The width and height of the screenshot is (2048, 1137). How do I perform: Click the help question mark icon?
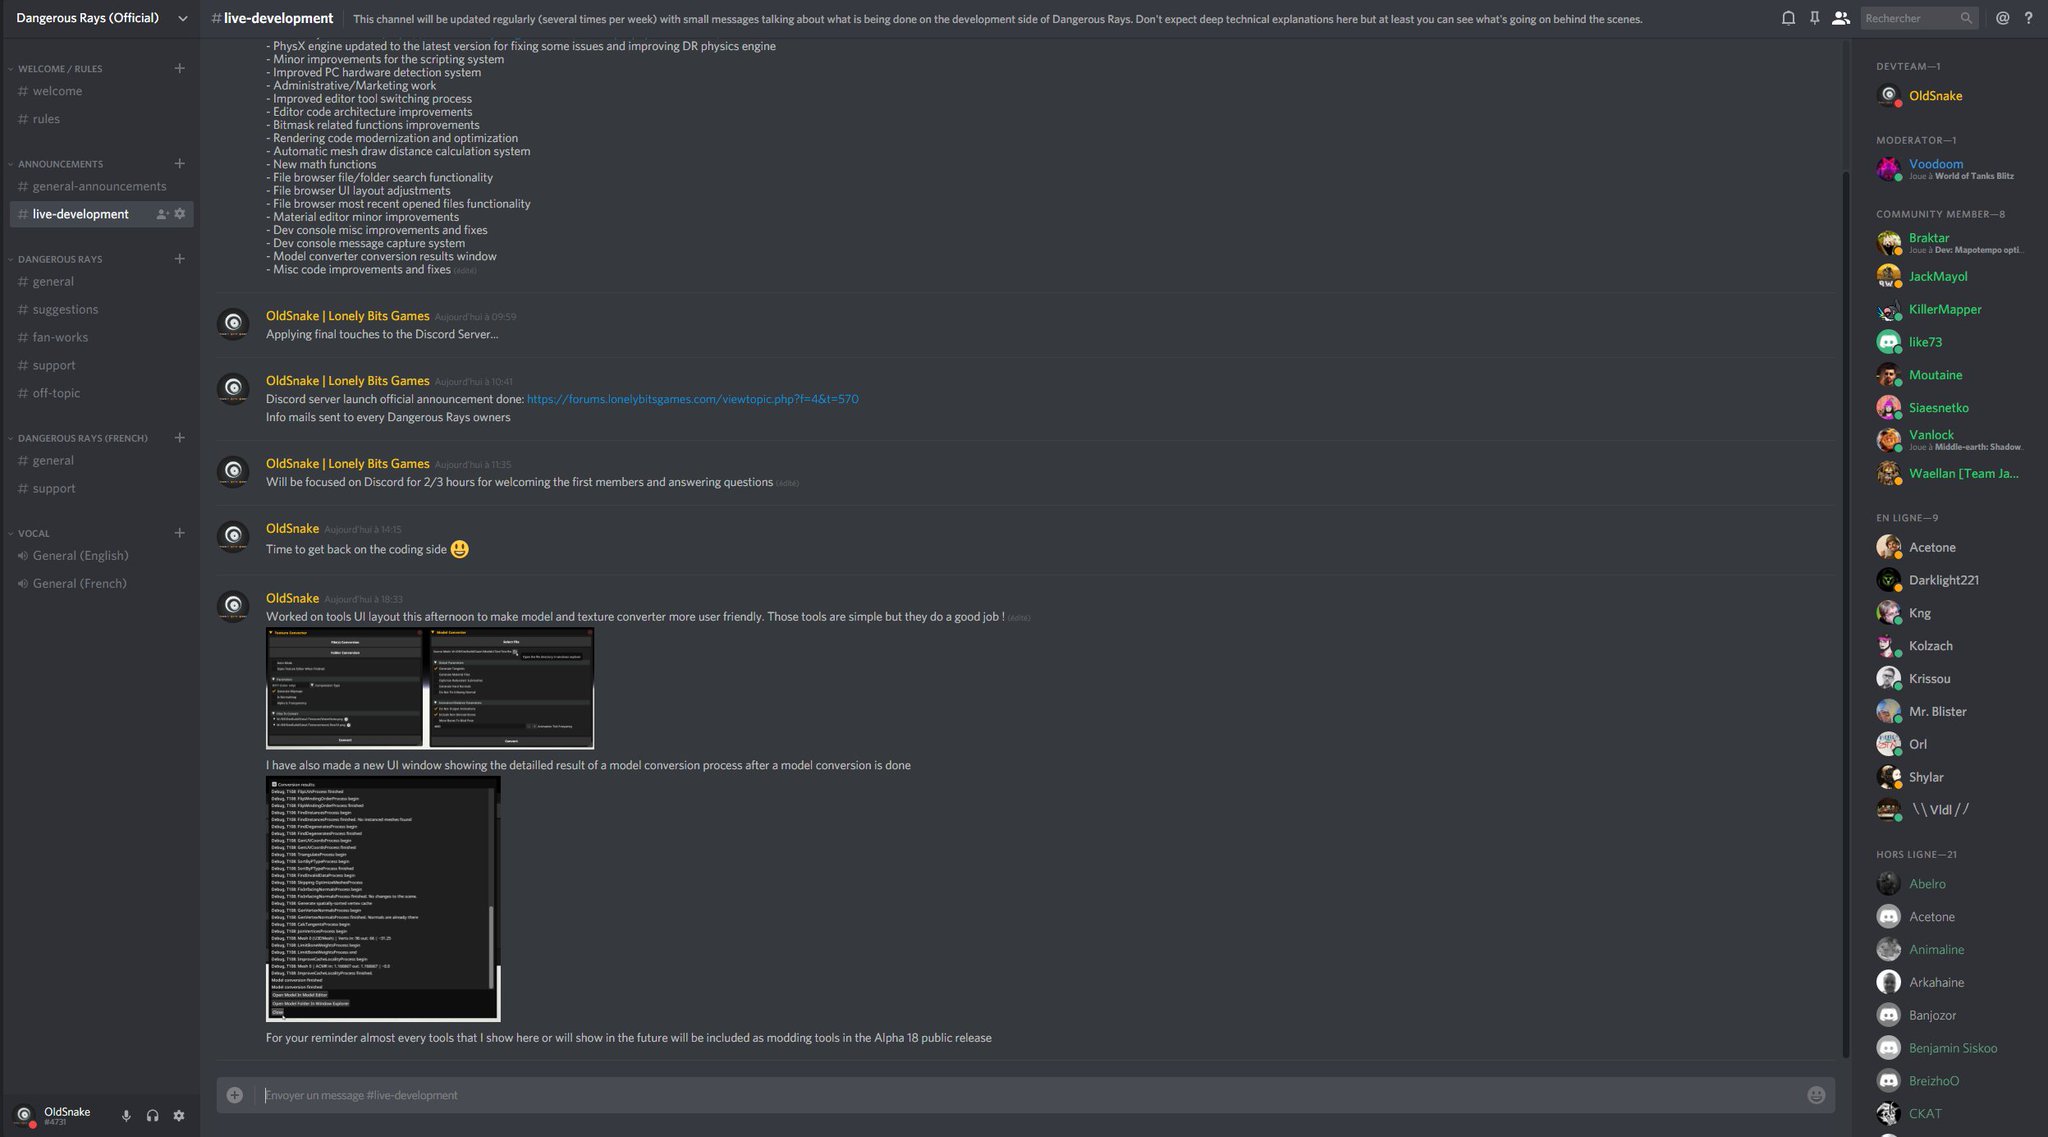(2030, 17)
